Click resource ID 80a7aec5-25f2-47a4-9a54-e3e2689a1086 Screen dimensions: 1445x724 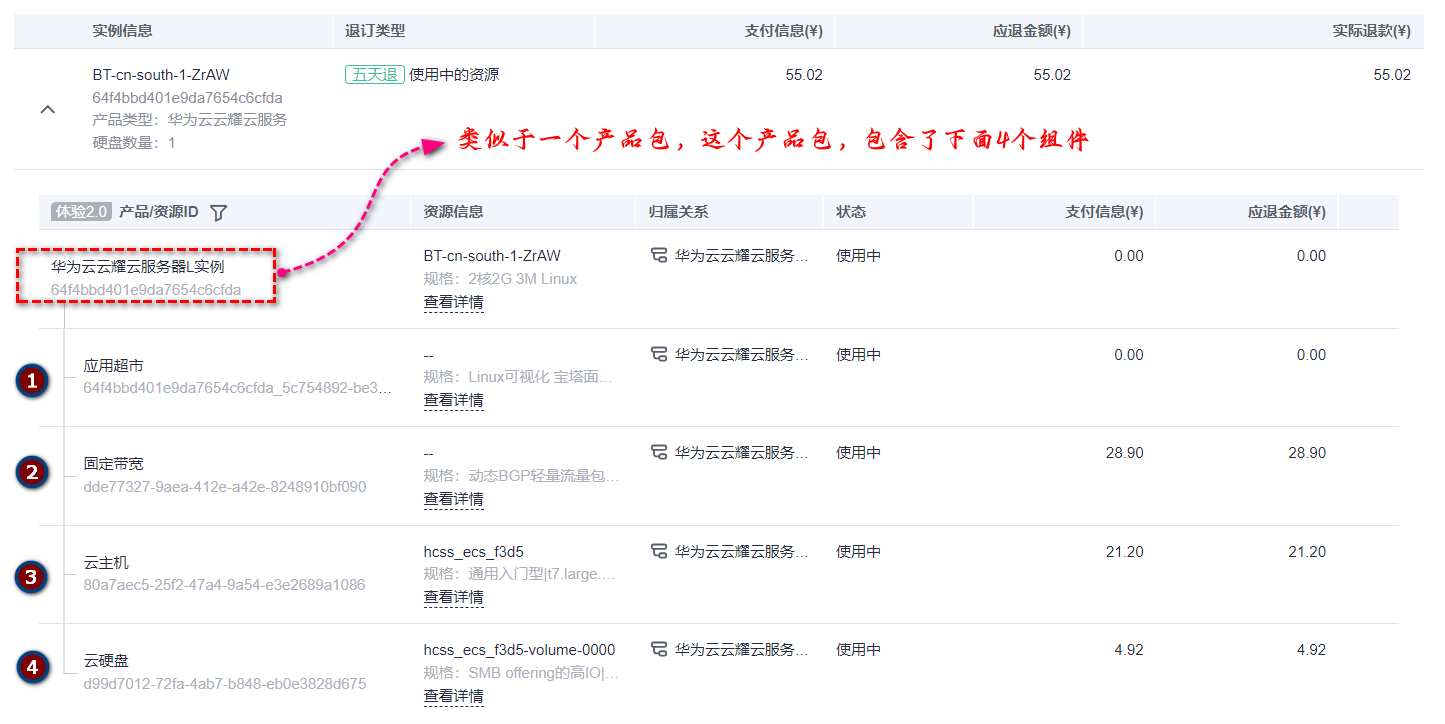tap(225, 585)
